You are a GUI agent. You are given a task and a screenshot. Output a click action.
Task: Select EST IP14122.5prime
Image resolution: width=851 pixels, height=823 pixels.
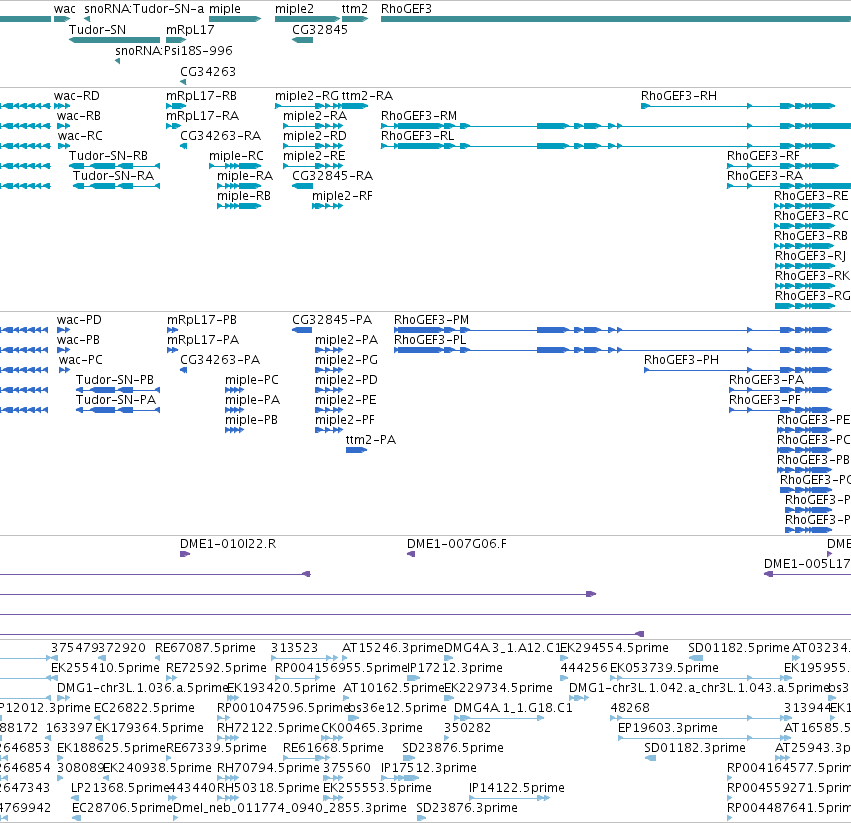click(509, 798)
